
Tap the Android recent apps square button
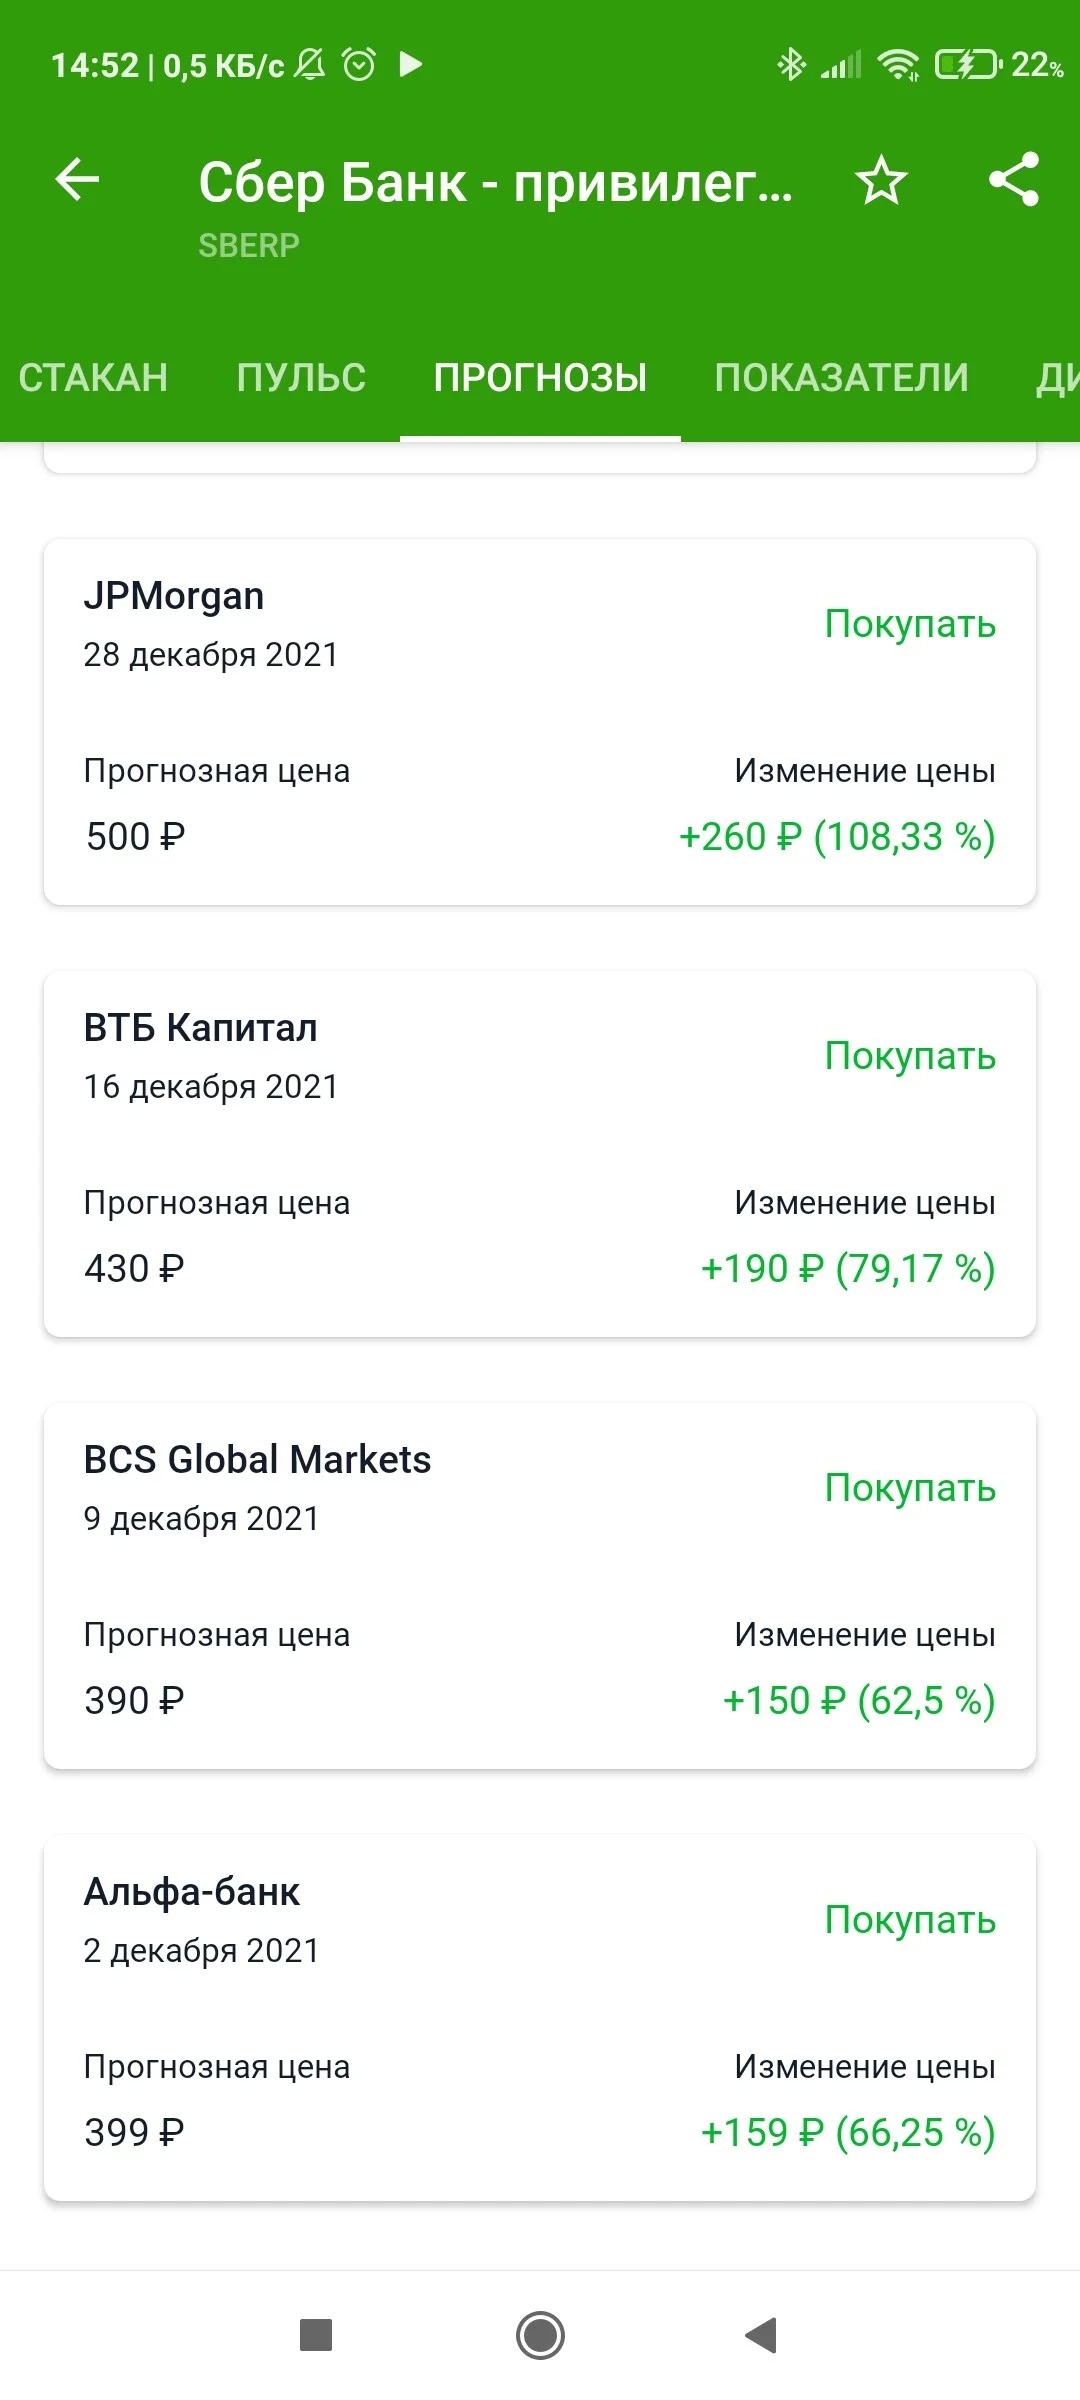pos(316,2336)
